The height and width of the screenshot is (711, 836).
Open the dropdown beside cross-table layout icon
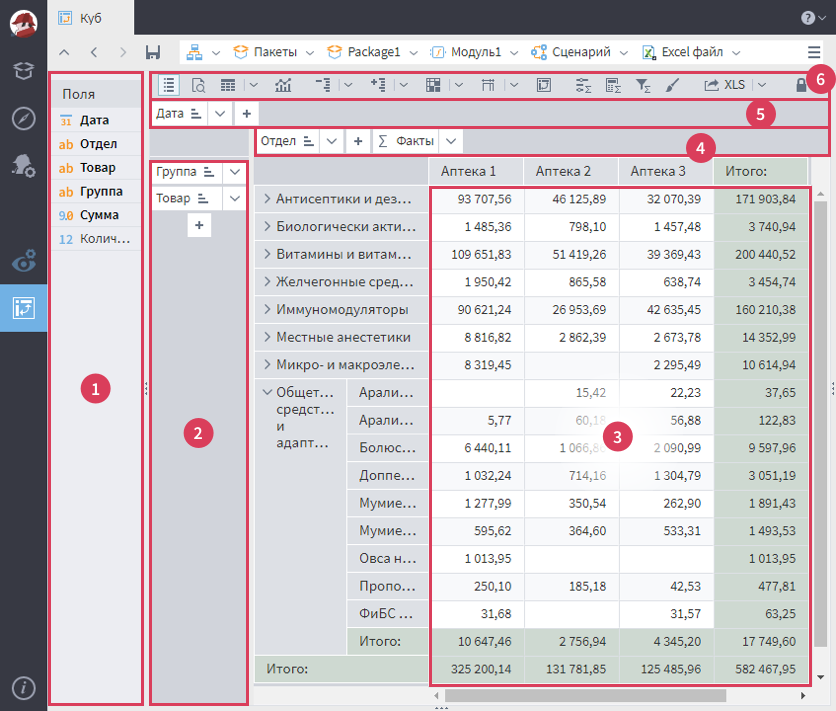click(x=459, y=85)
